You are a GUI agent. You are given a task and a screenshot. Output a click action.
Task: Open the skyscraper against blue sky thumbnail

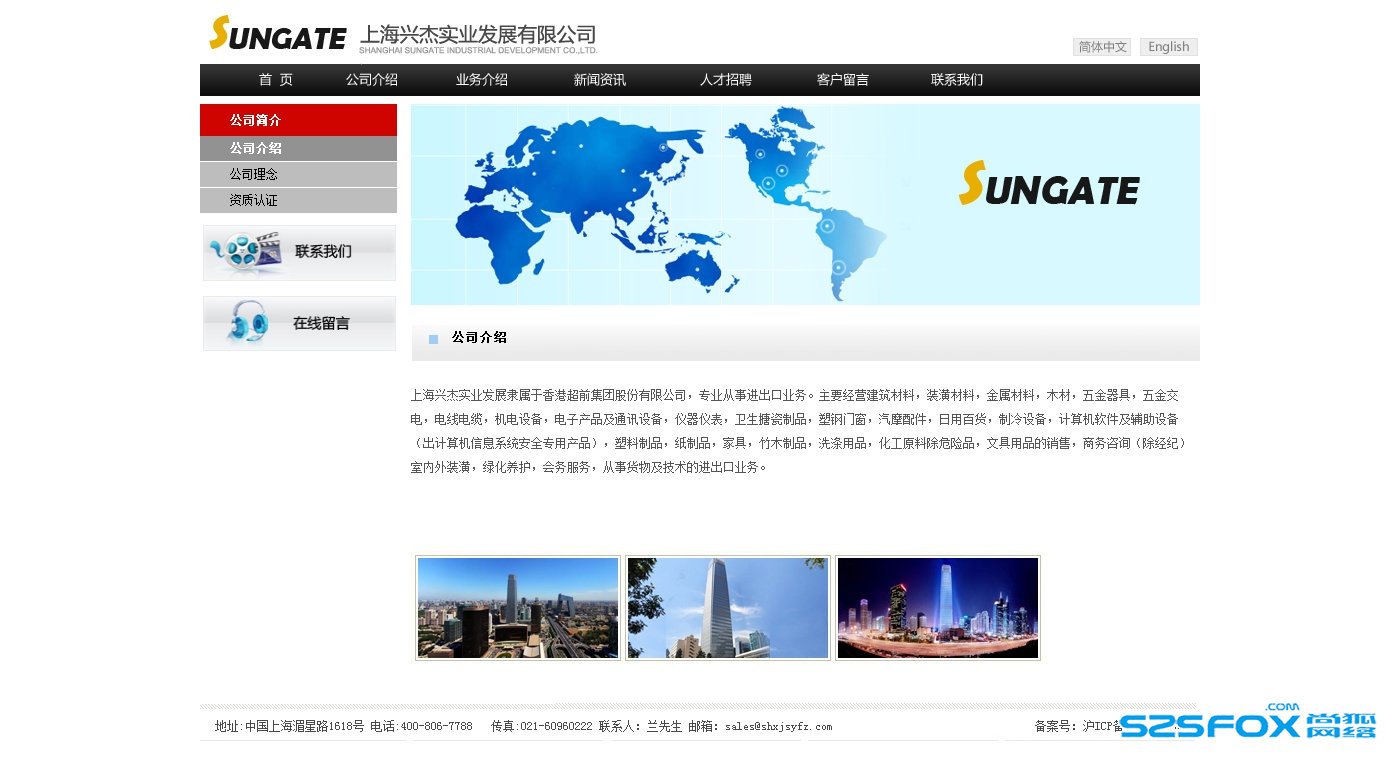(x=728, y=608)
